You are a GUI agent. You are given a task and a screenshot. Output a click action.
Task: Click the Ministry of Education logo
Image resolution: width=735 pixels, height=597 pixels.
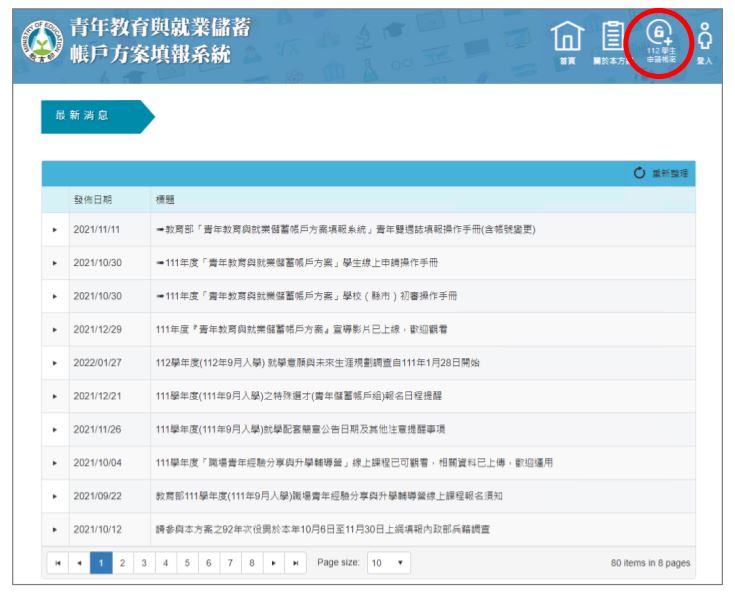(x=42, y=41)
